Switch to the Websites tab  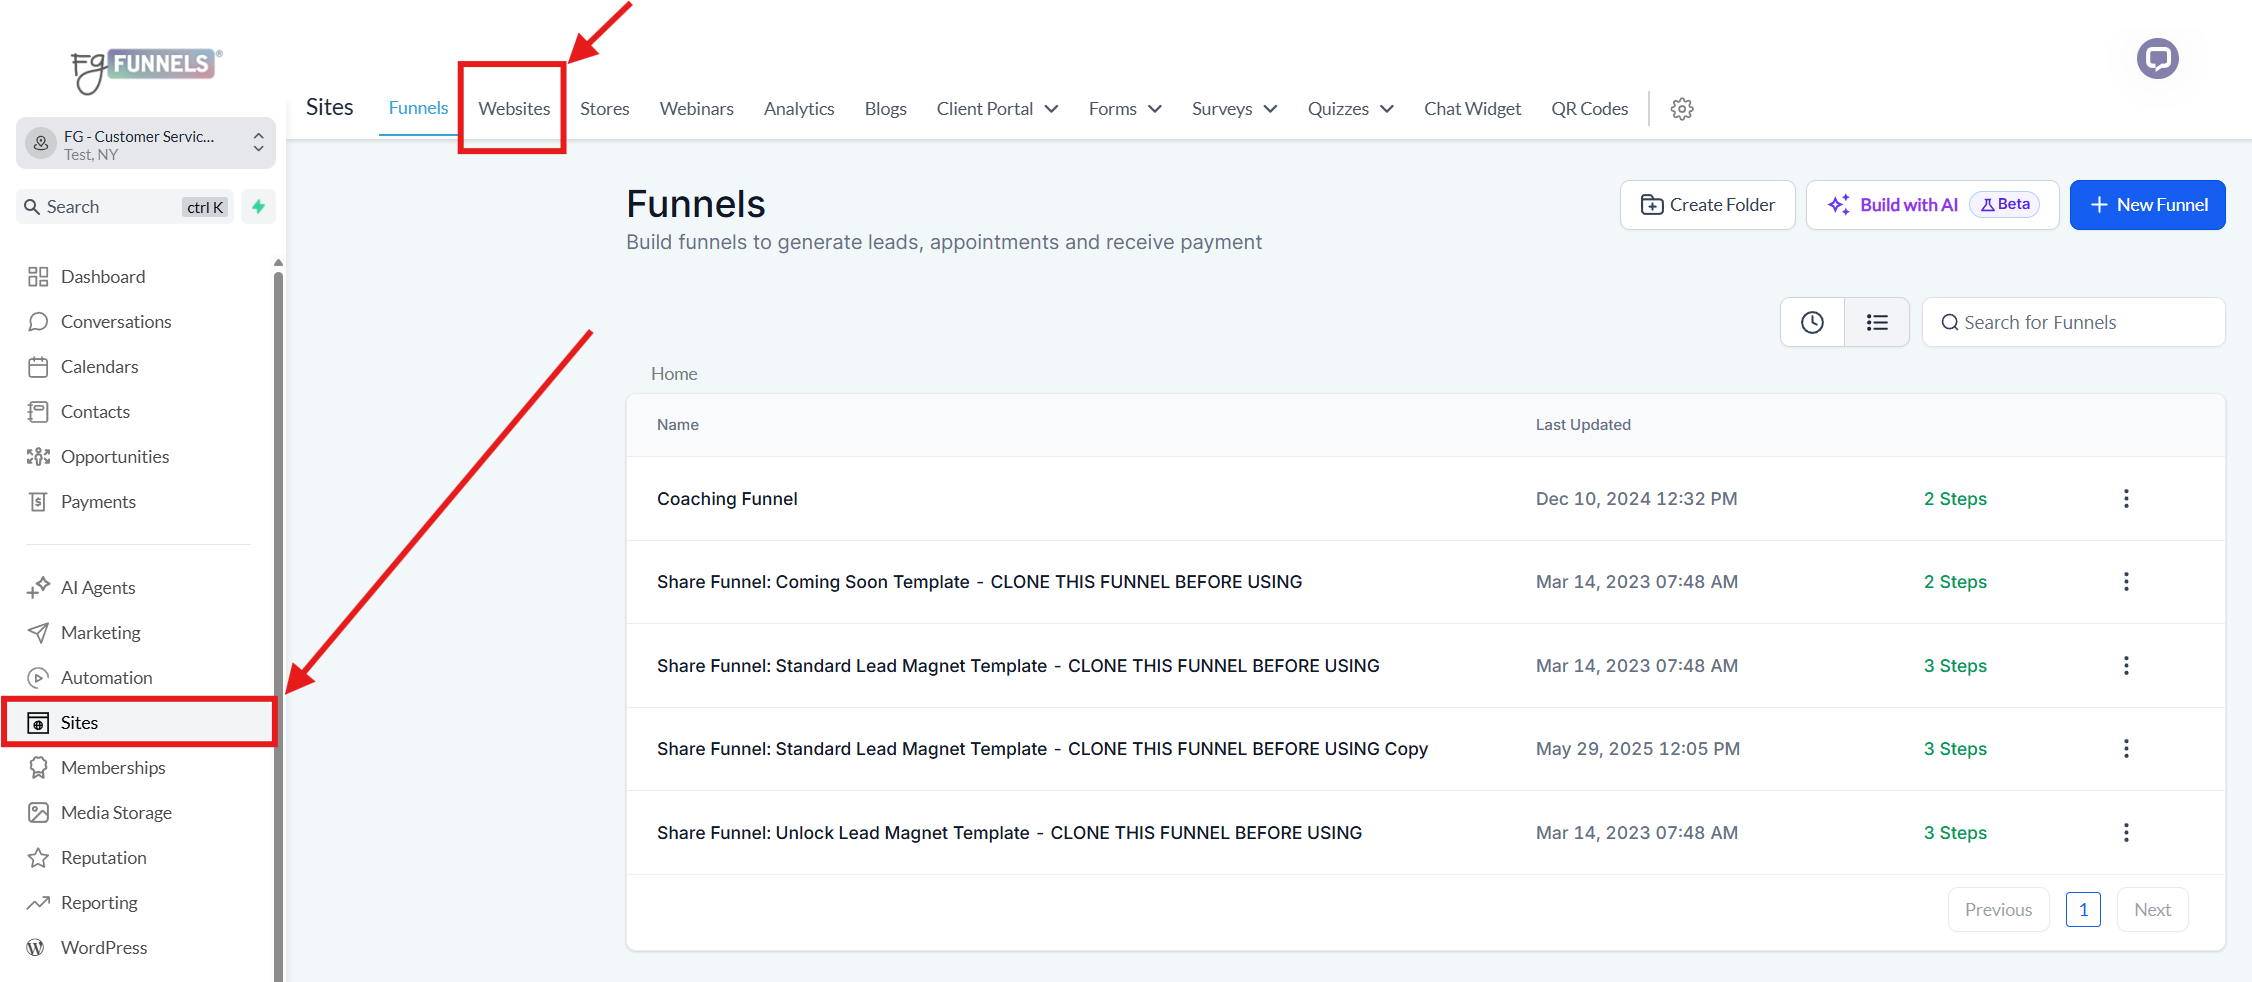(514, 109)
